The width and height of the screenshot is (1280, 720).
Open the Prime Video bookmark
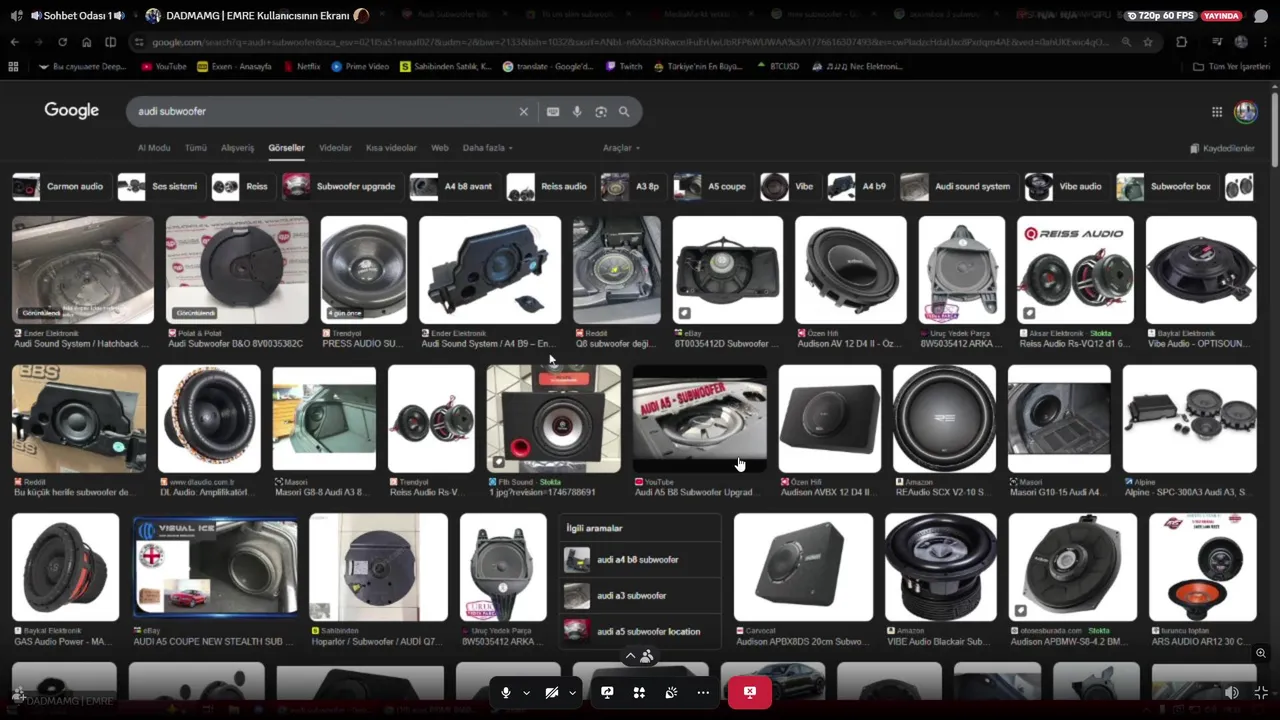[360, 66]
